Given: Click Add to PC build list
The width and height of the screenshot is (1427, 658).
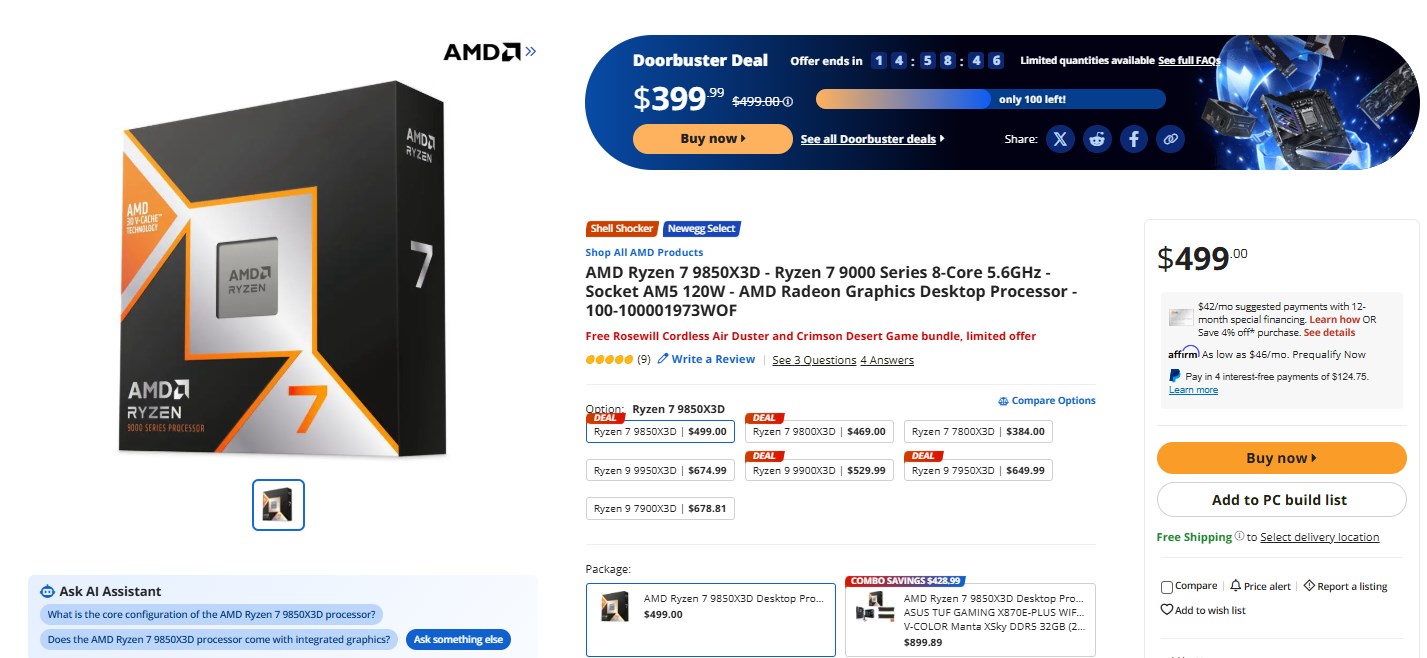Looking at the screenshot, I should pyautogui.click(x=1281, y=500).
